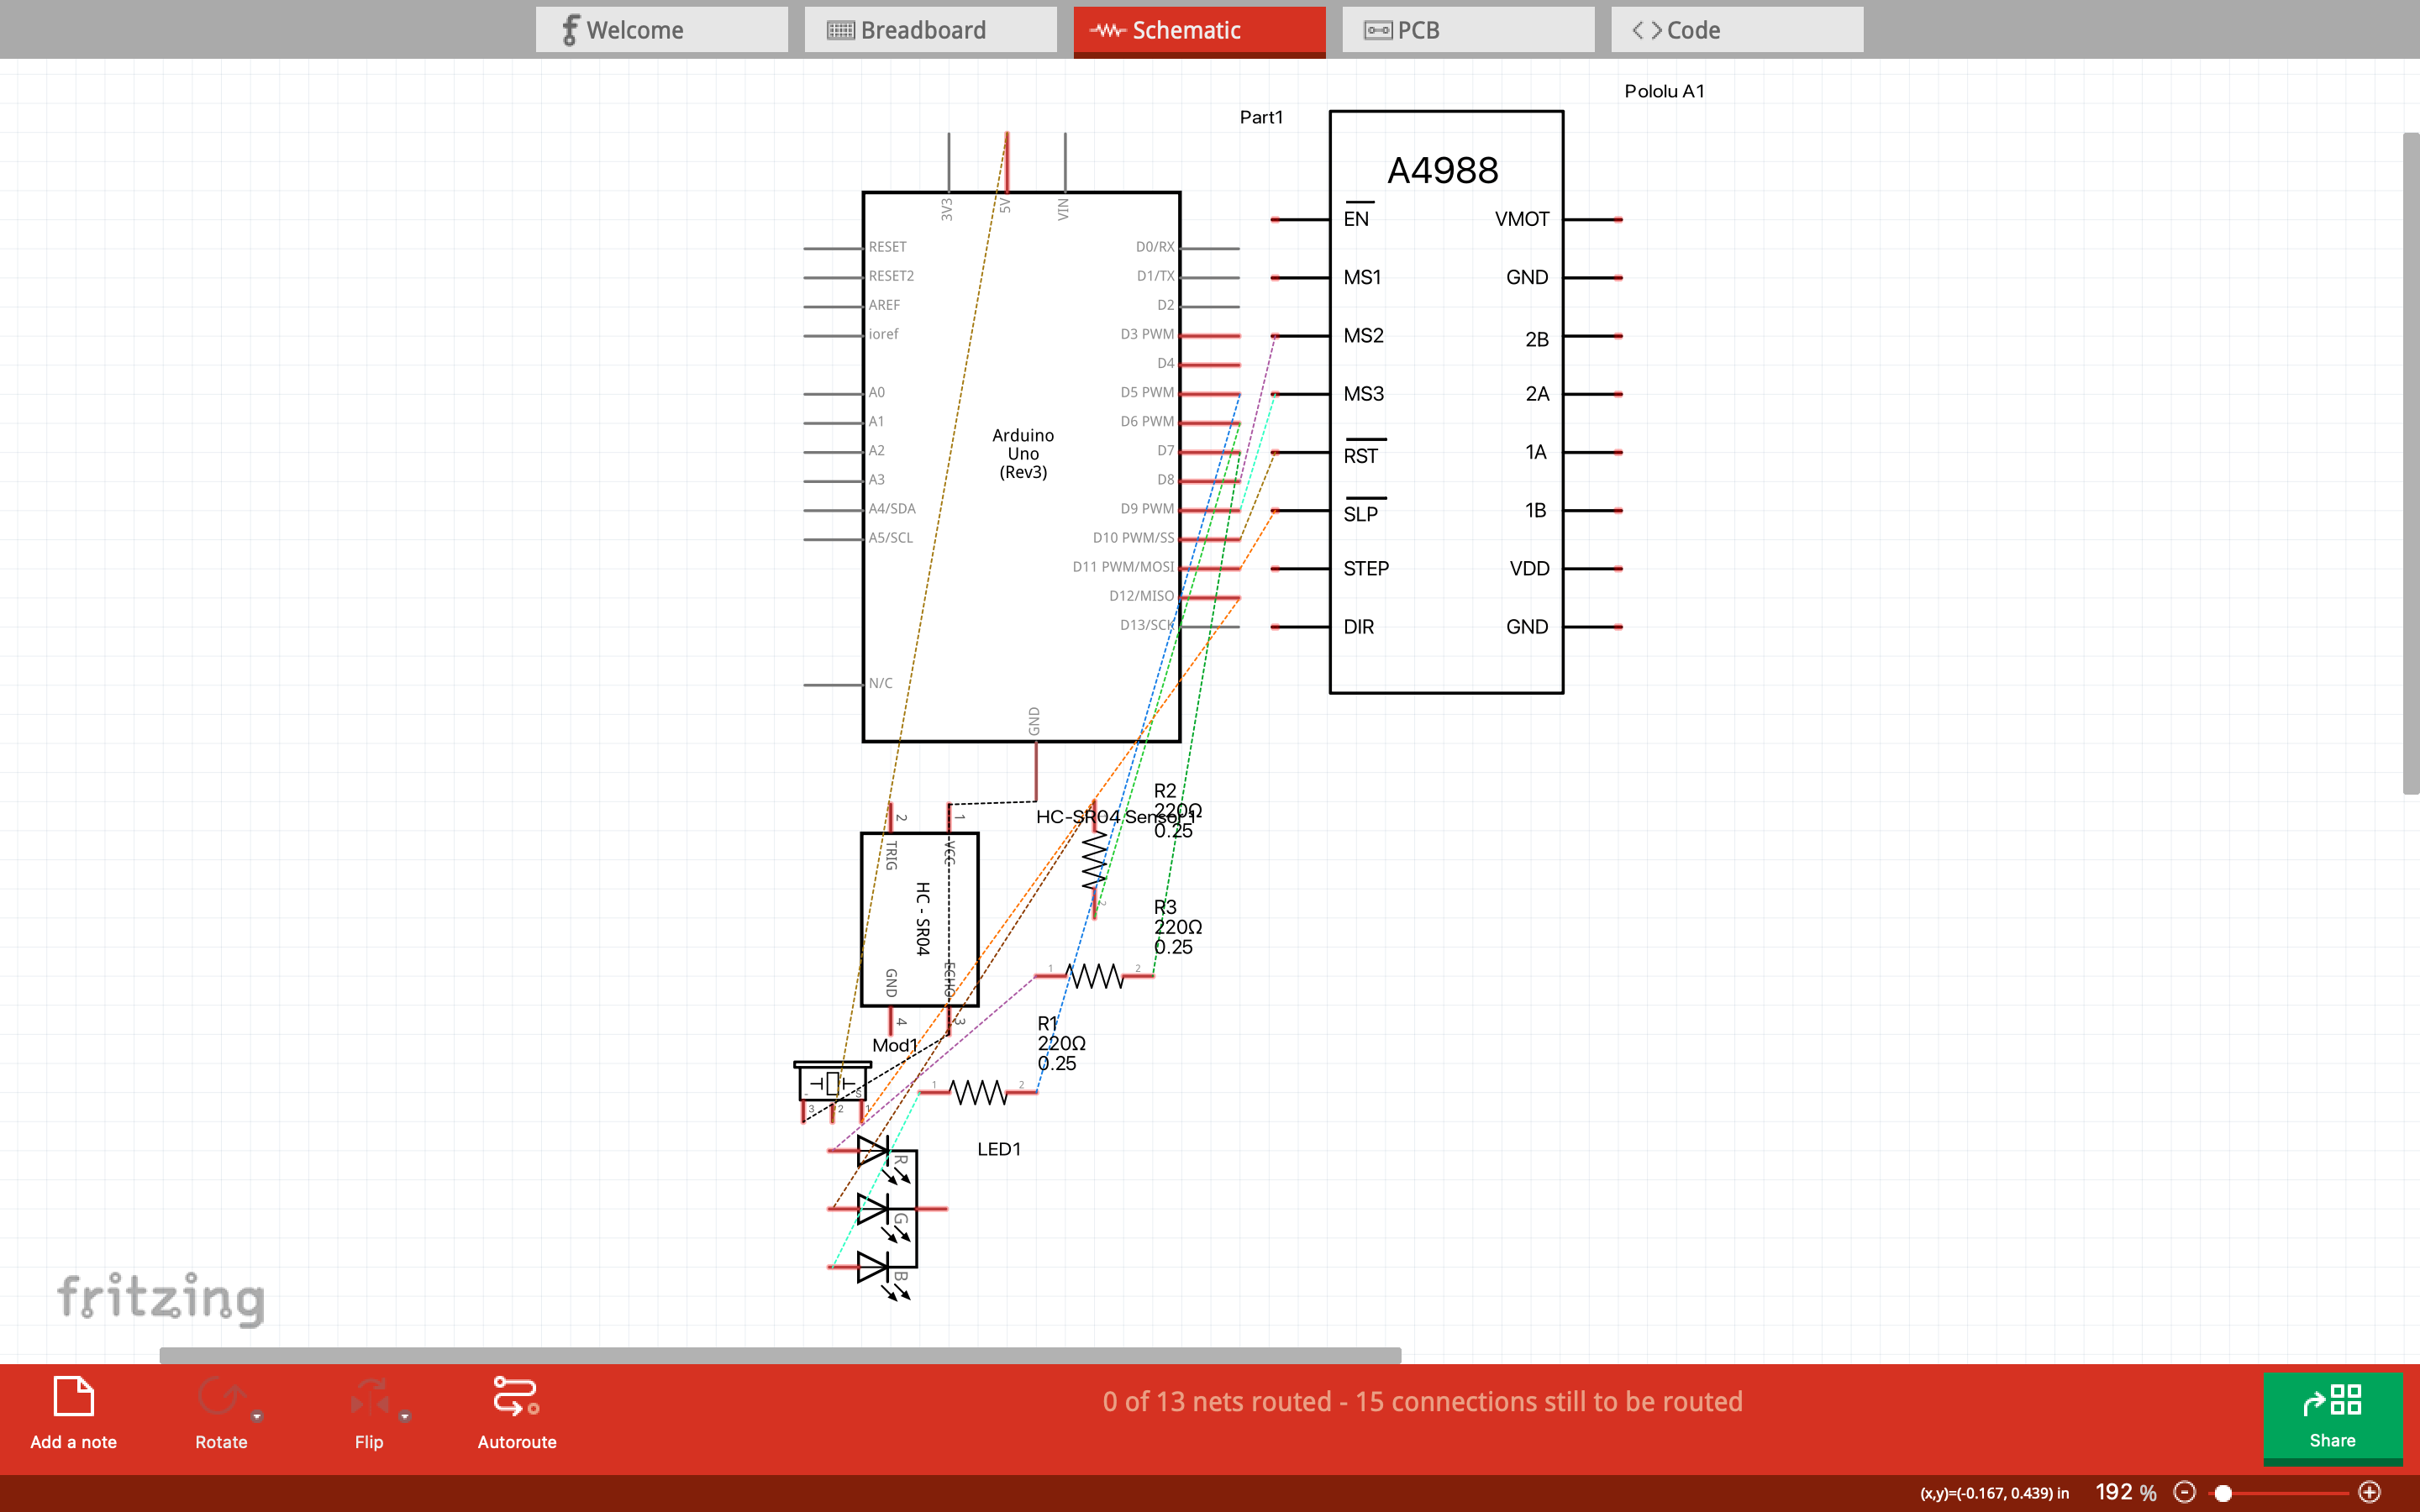The height and width of the screenshot is (1512, 2420).
Task: Click the zoom slider handle
Action: coord(2223,1493)
